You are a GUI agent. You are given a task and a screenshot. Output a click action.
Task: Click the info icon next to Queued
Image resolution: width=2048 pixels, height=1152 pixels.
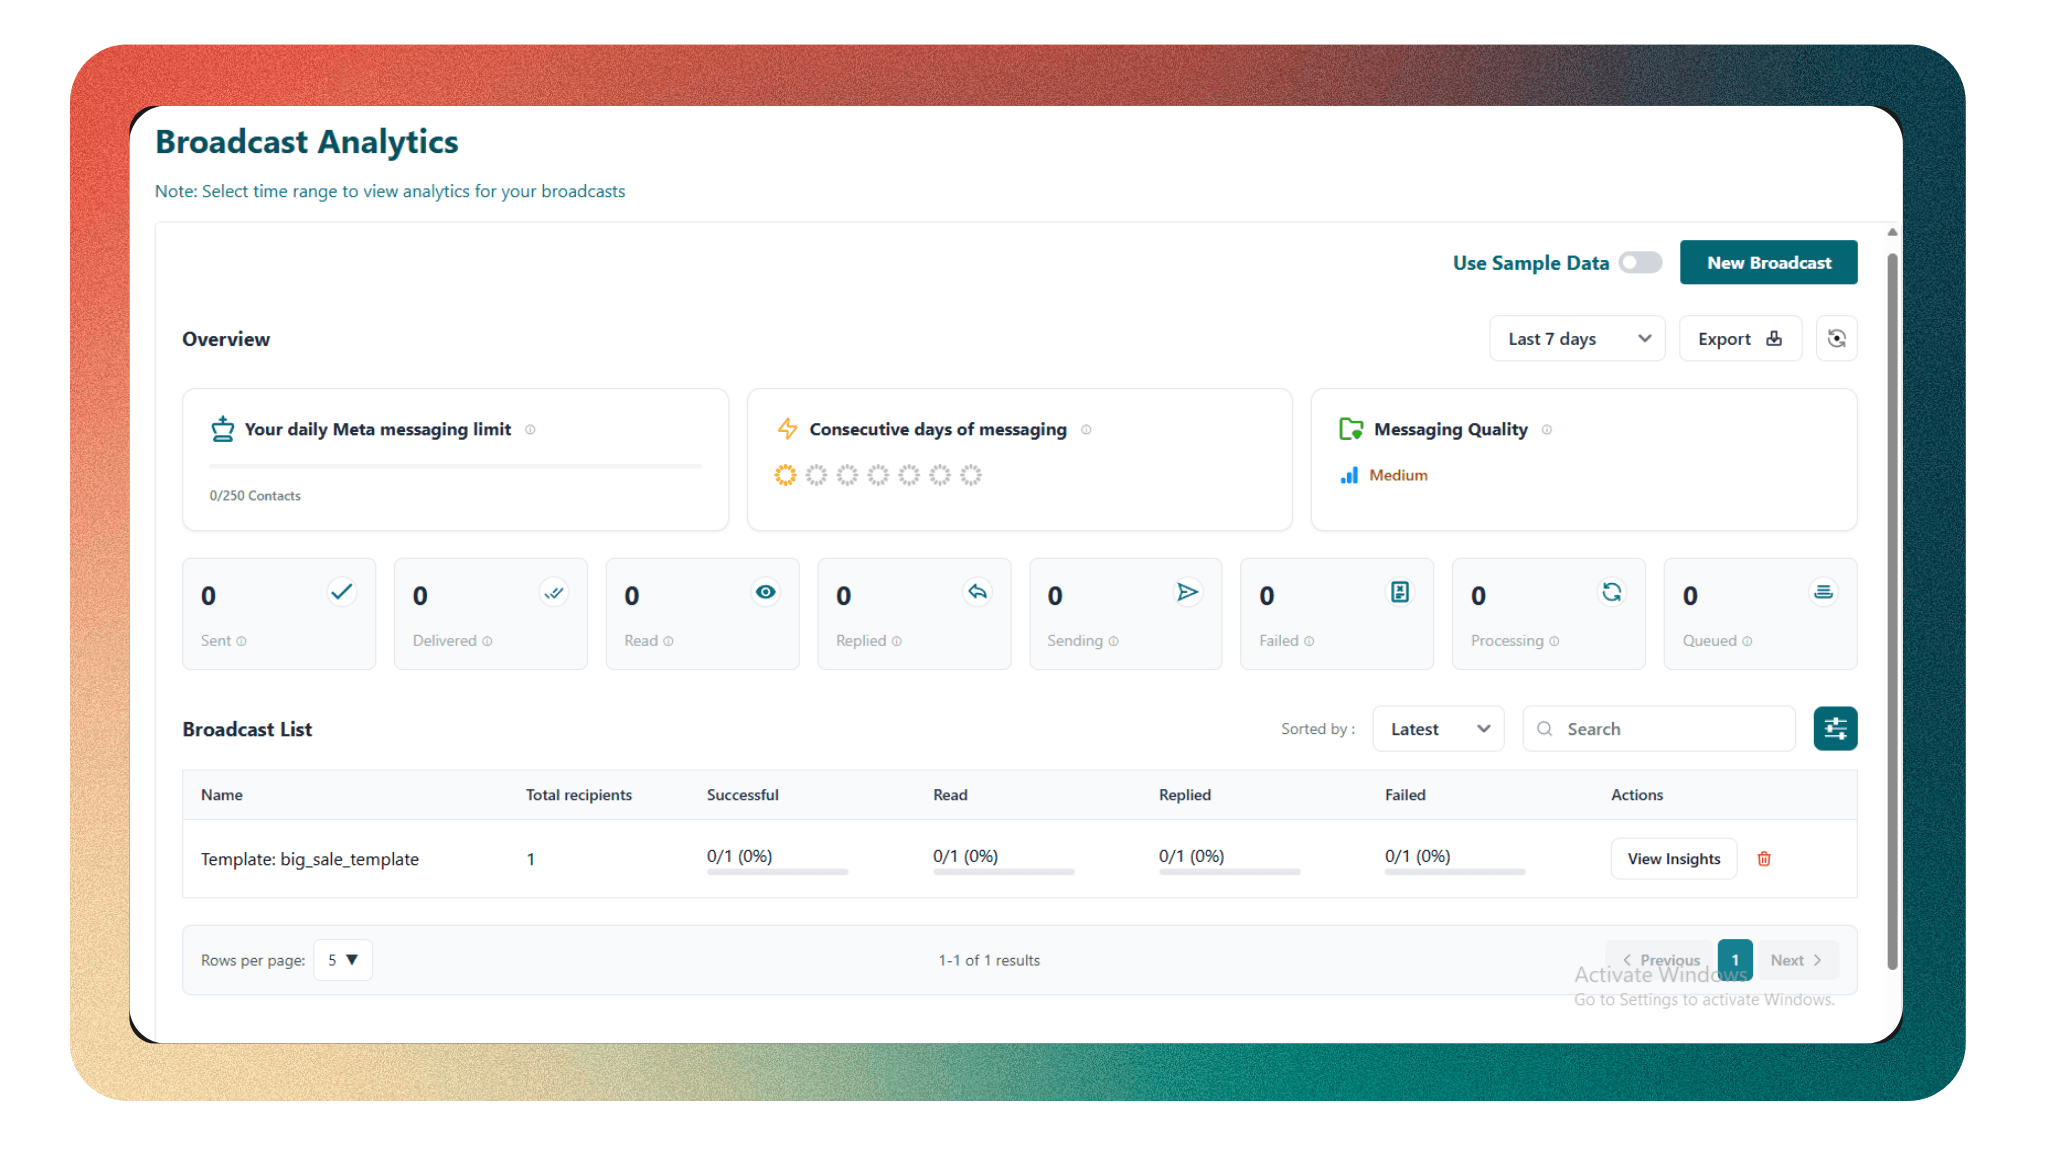pyautogui.click(x=1747, y=641)
